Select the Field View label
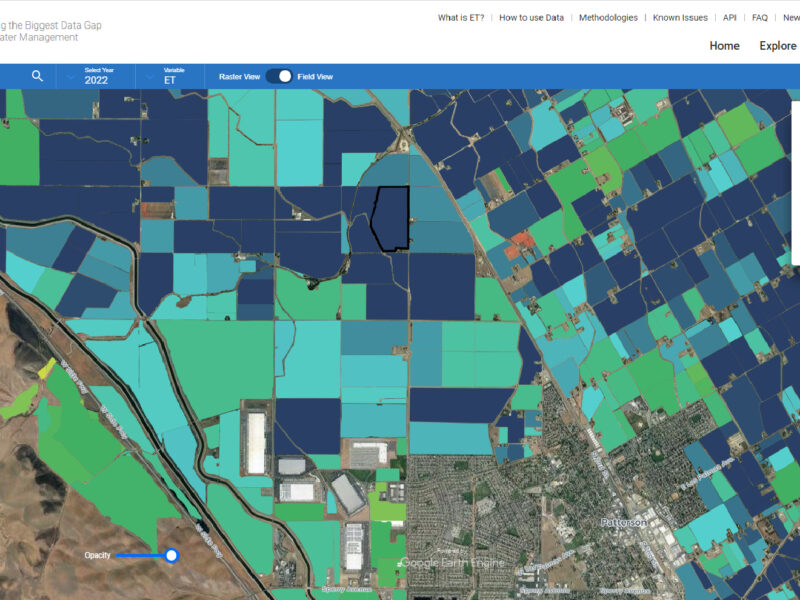Image resolution: width=800 pixels, height=600 pixels. point(315,76)
